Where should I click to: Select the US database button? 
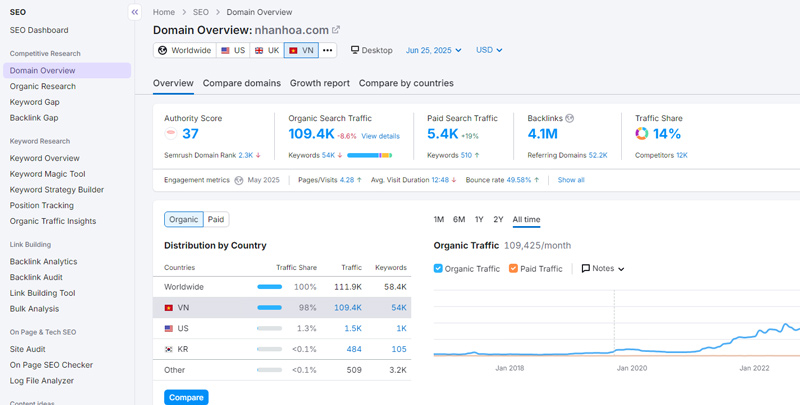point(233,50)
